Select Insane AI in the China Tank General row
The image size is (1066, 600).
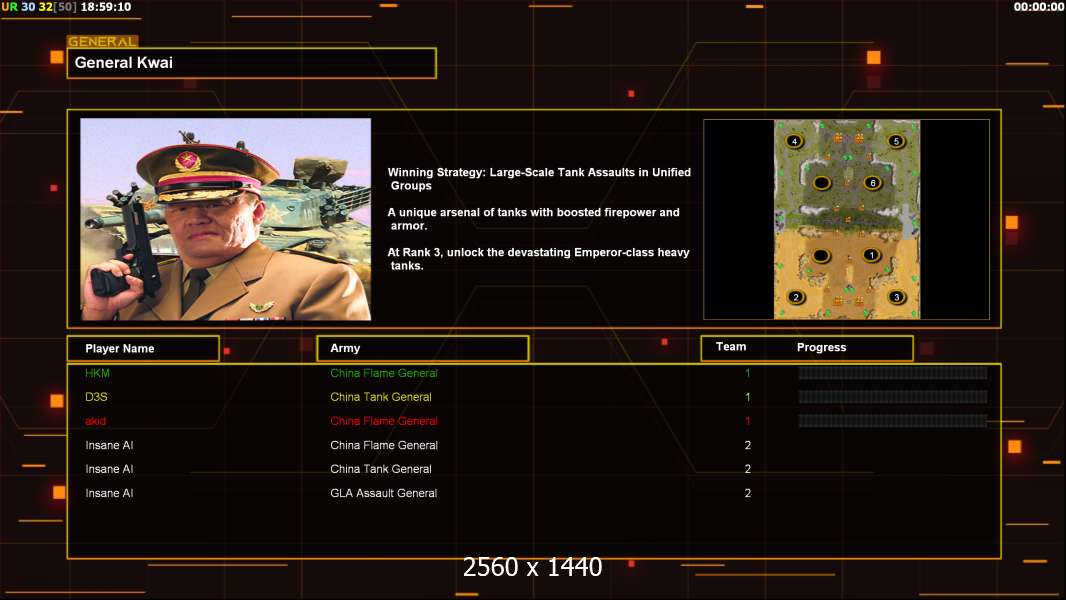(x=109, y=469)
